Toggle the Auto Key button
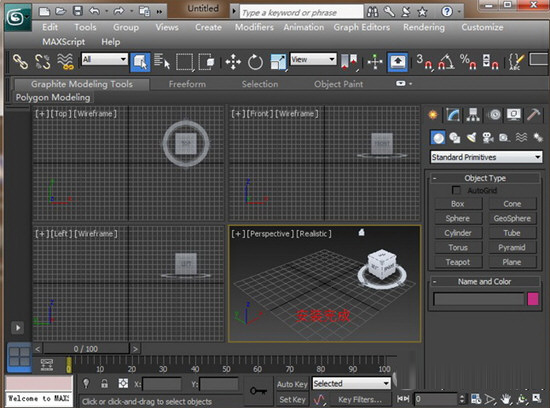The height and width of the screenshot is (408, 550). pos(292,384)
